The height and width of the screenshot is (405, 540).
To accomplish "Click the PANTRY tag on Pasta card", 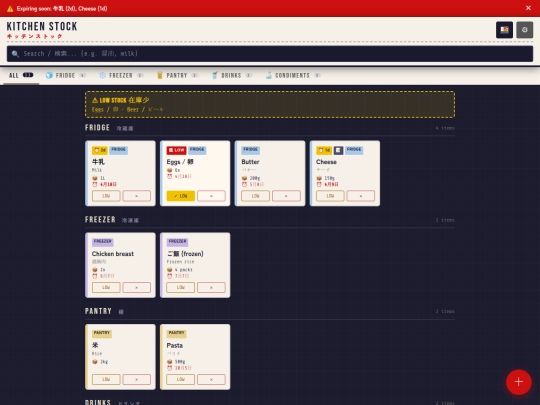I will 176,333.
